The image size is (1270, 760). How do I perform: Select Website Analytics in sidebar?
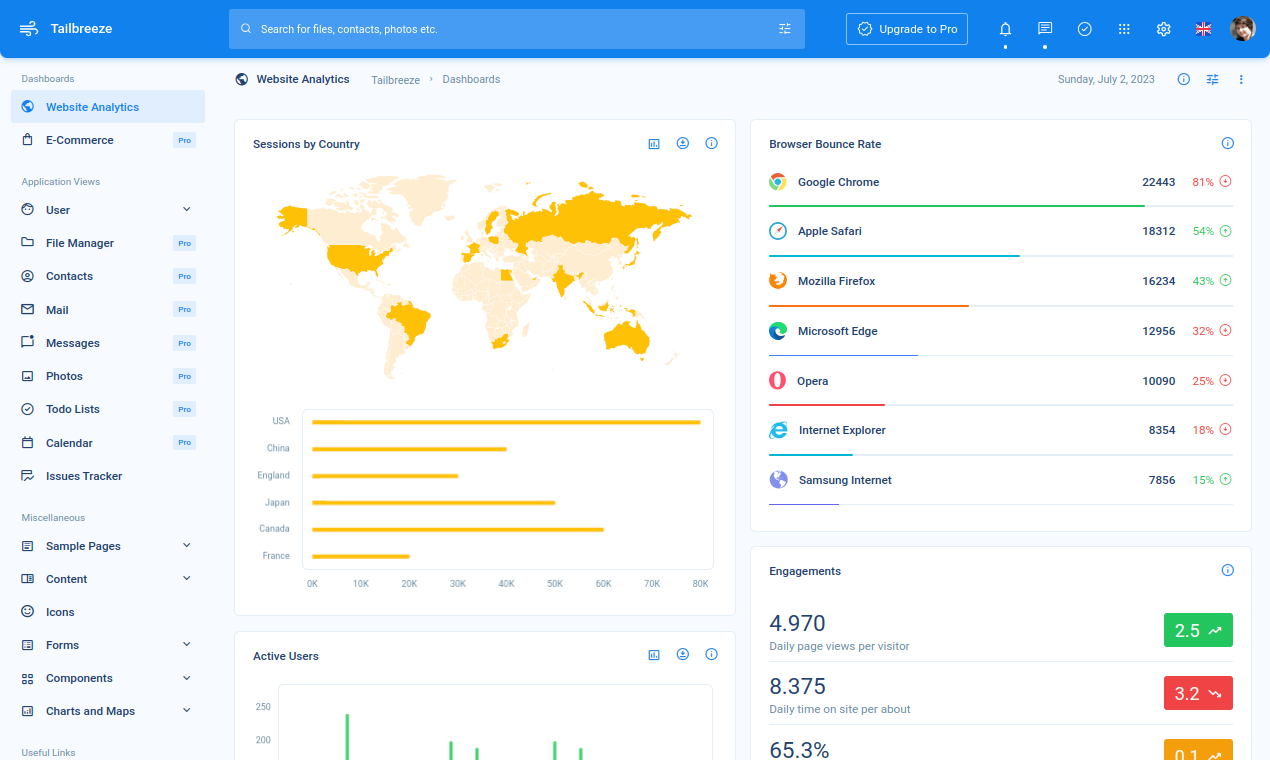click(x=108, y=107)
